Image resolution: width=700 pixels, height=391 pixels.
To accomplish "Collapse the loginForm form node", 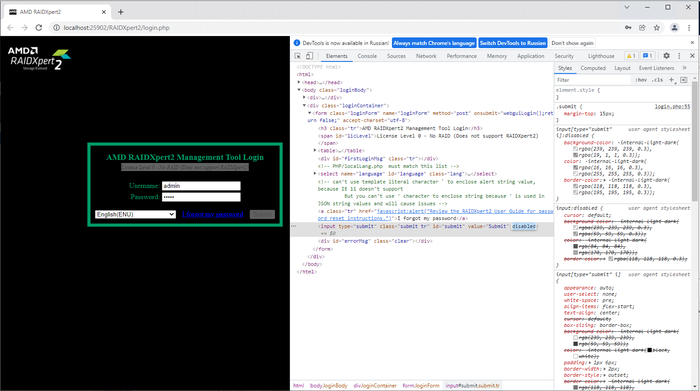I will tap(309, 113).
